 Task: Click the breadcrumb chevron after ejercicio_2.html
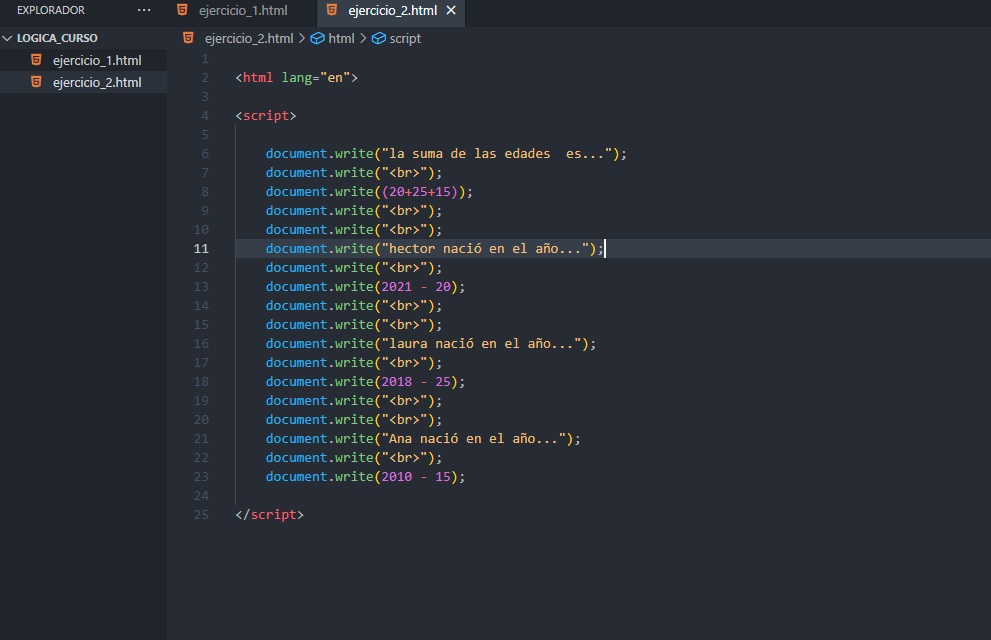(302, 39)
